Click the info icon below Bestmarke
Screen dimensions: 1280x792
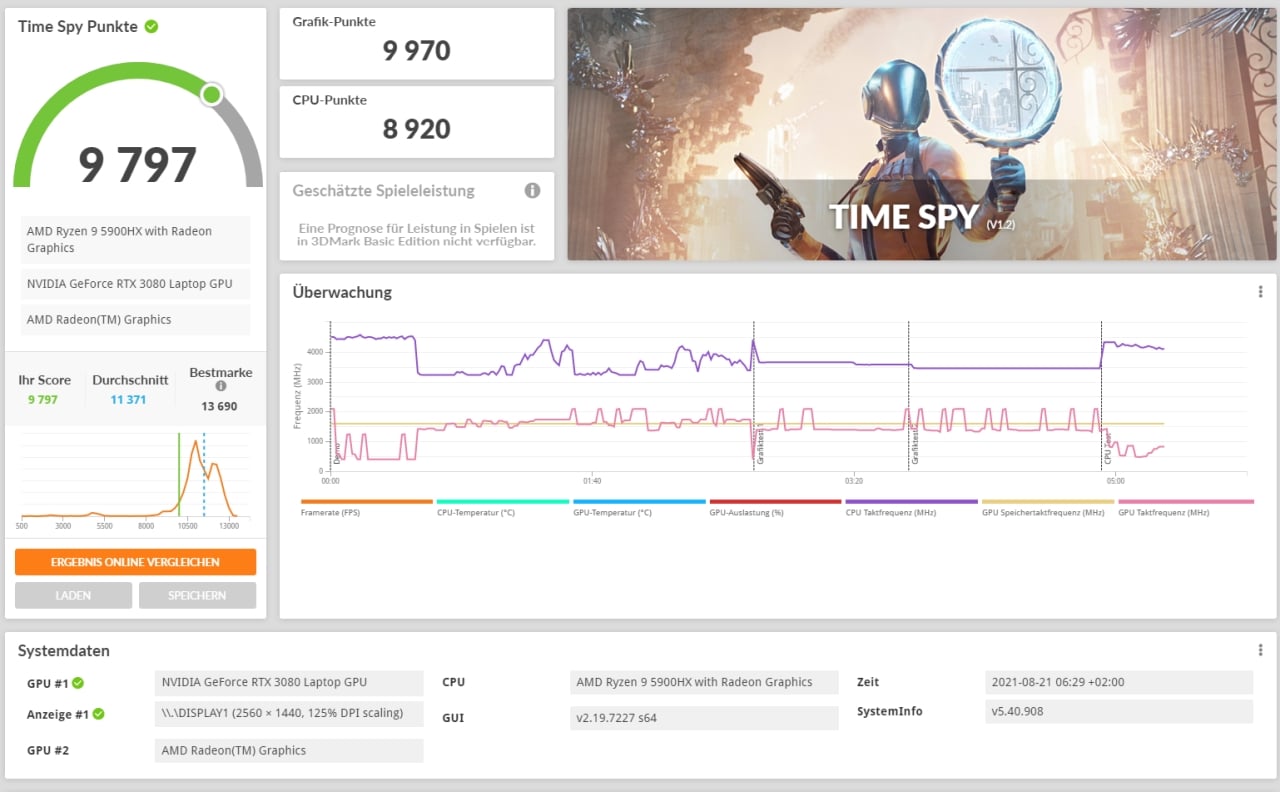coord(220,386)
